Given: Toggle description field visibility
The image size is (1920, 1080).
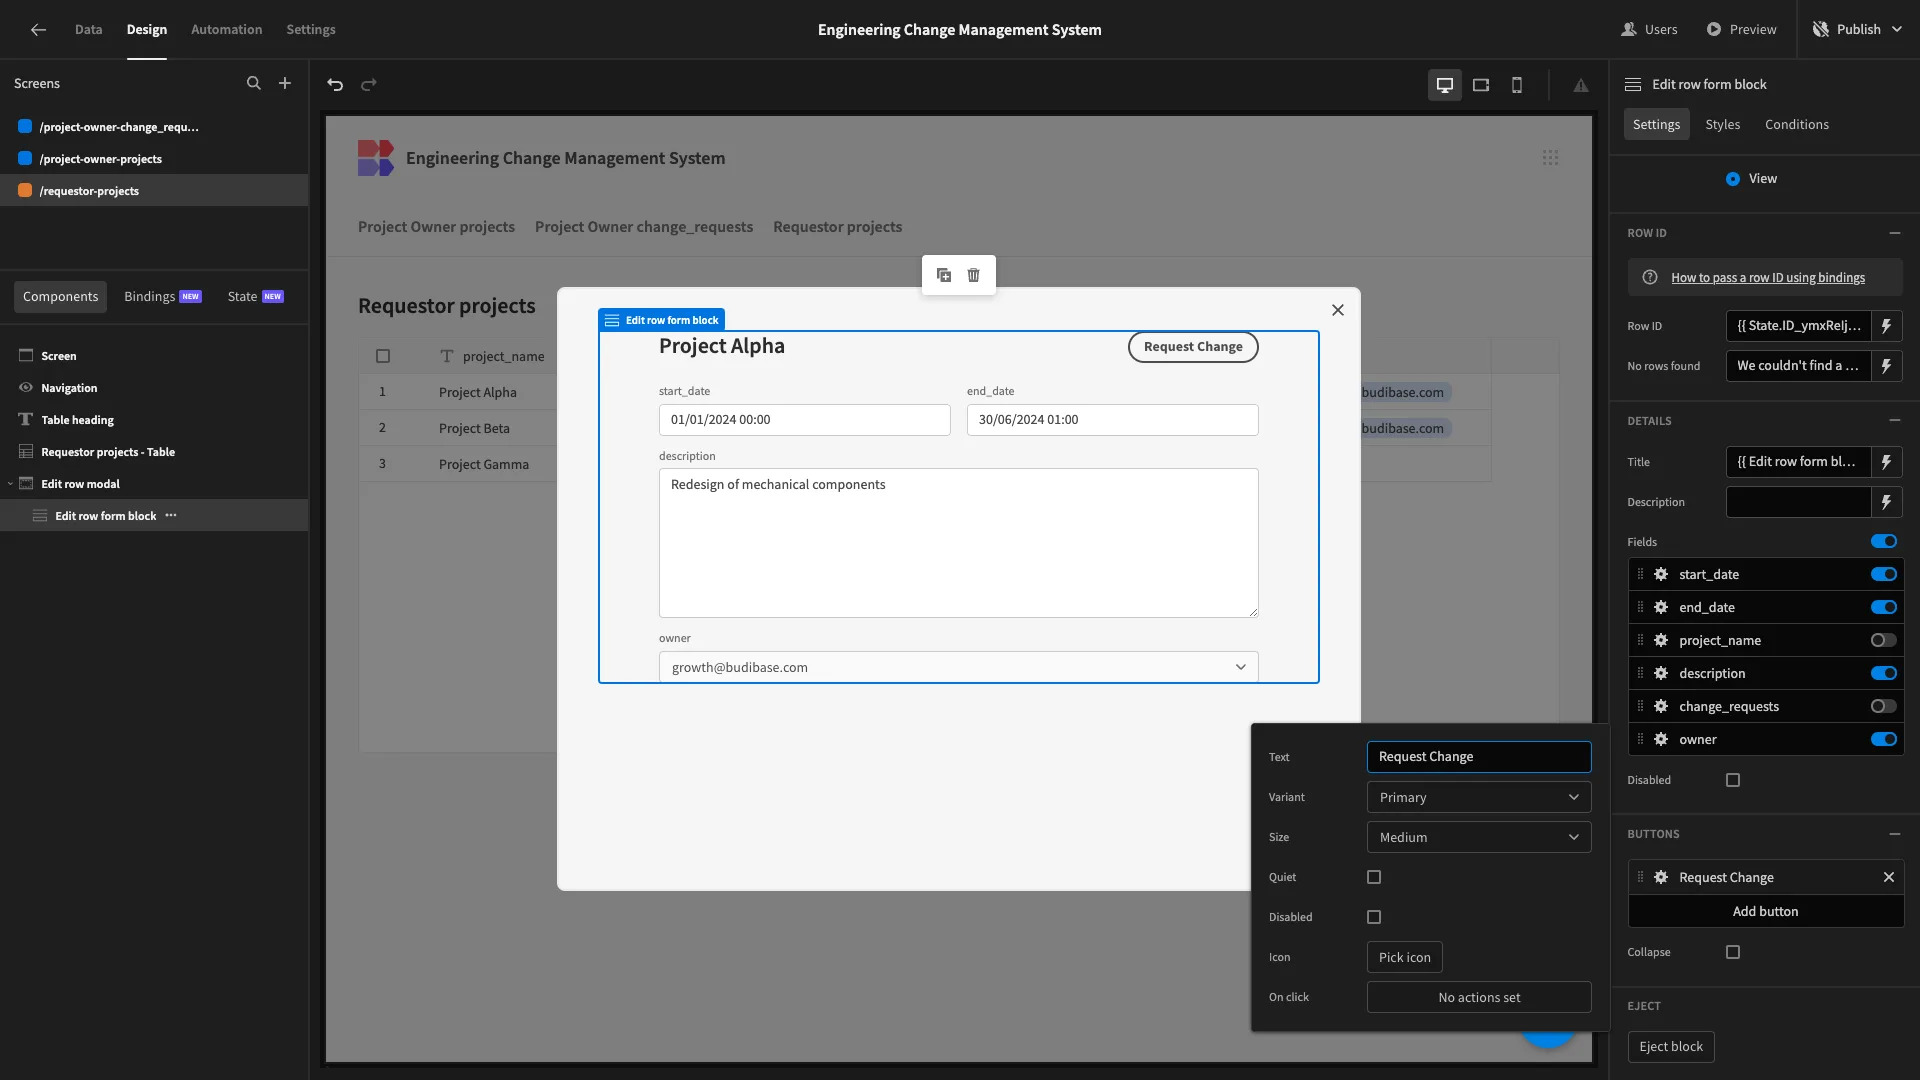Looking at the screenshot, I should coord(1884,673).
